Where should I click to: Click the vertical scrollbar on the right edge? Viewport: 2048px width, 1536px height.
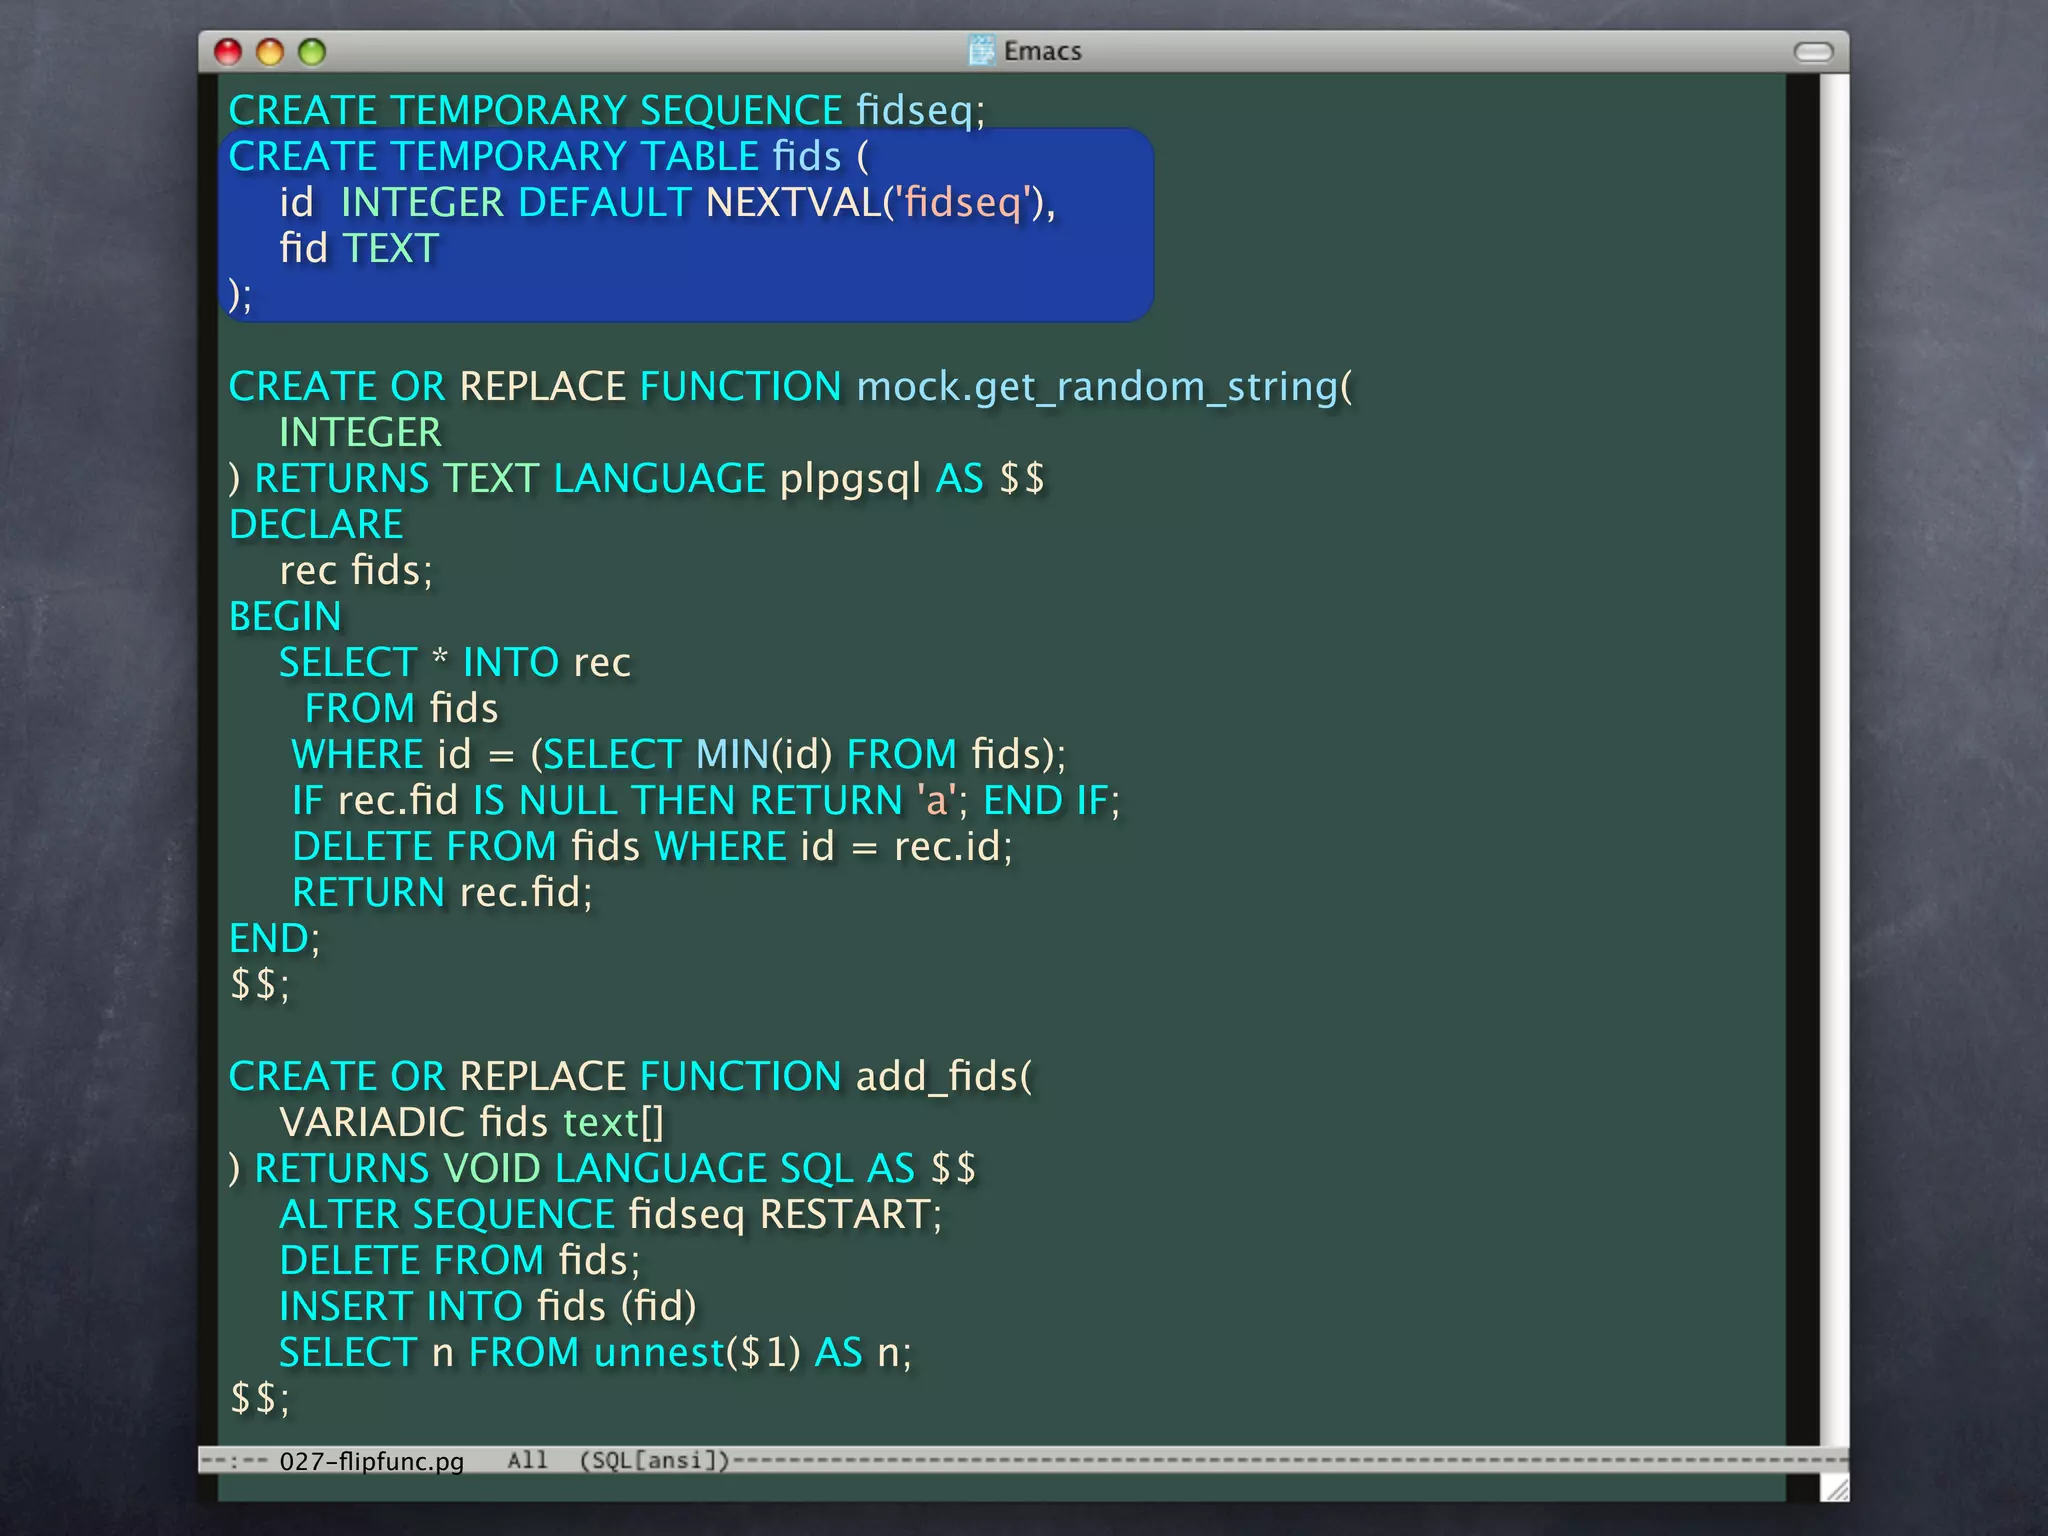(x=1833, y=760)
